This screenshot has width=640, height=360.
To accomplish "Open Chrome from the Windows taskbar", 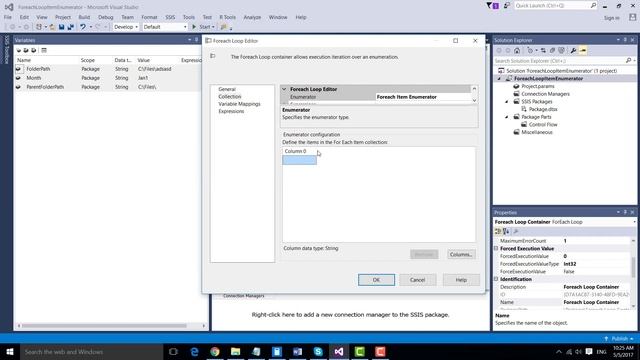I will click(215, 352).
